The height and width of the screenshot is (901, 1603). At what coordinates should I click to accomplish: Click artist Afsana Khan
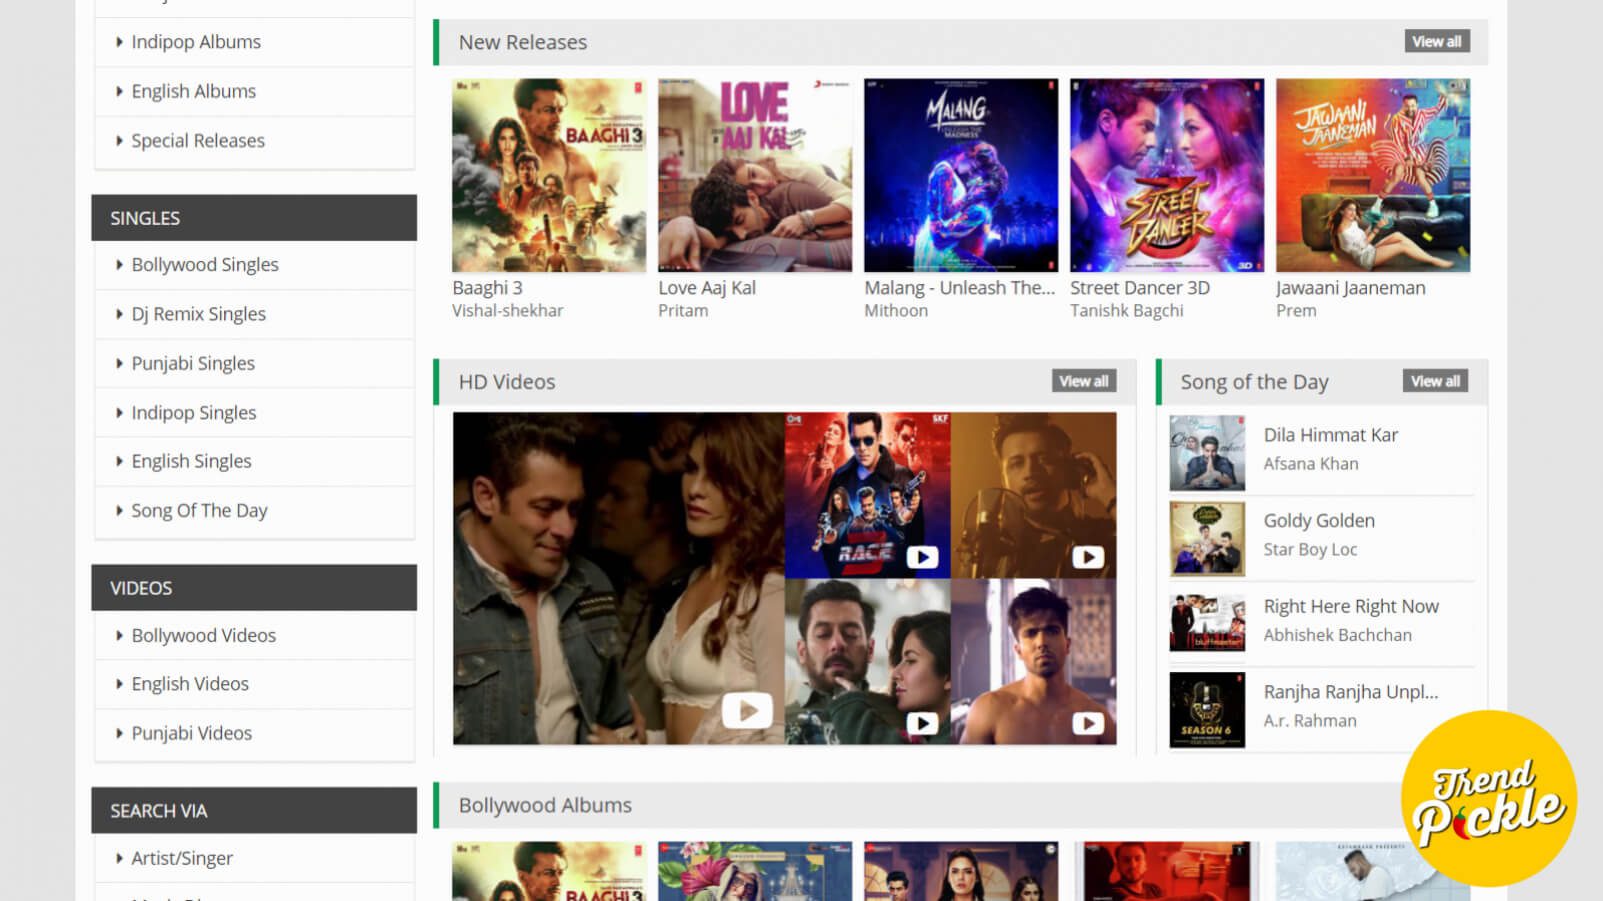[x=1311, y=464]
